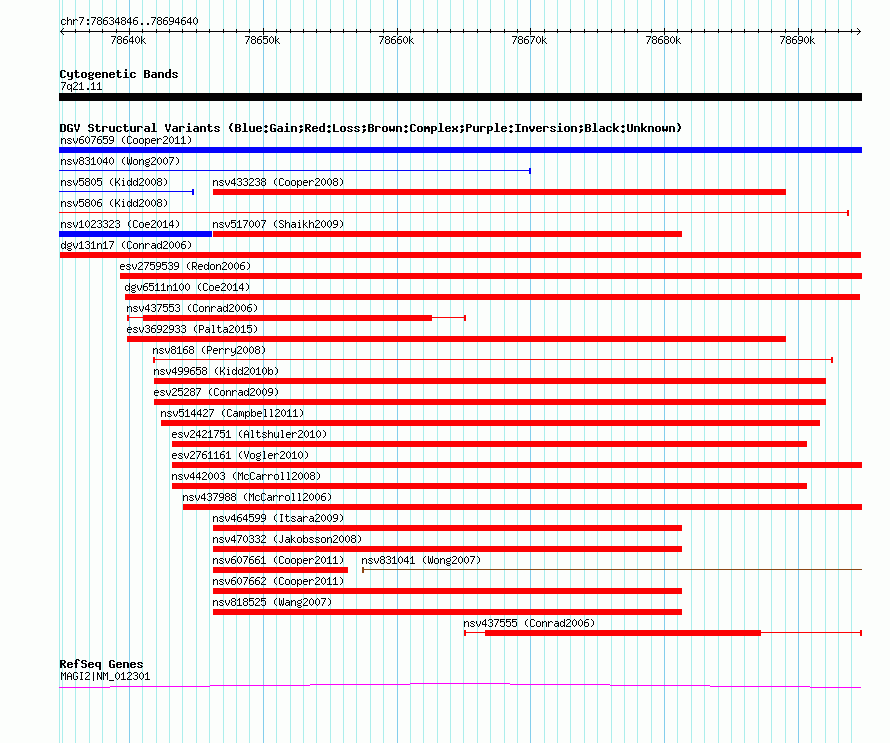890x743 pixels.
Task: Click the RefSeq Genes track heading
Action: [x=101, y=664]
